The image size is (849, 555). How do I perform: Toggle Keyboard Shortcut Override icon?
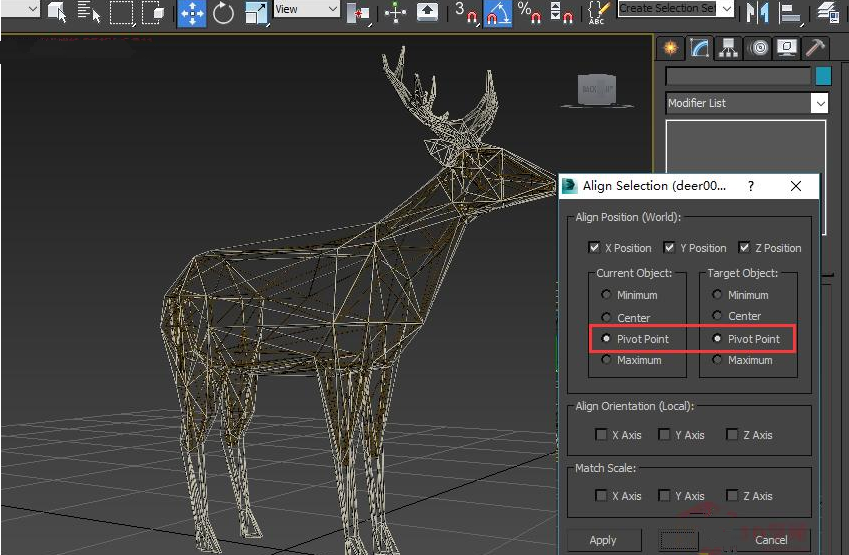[427, 11]
